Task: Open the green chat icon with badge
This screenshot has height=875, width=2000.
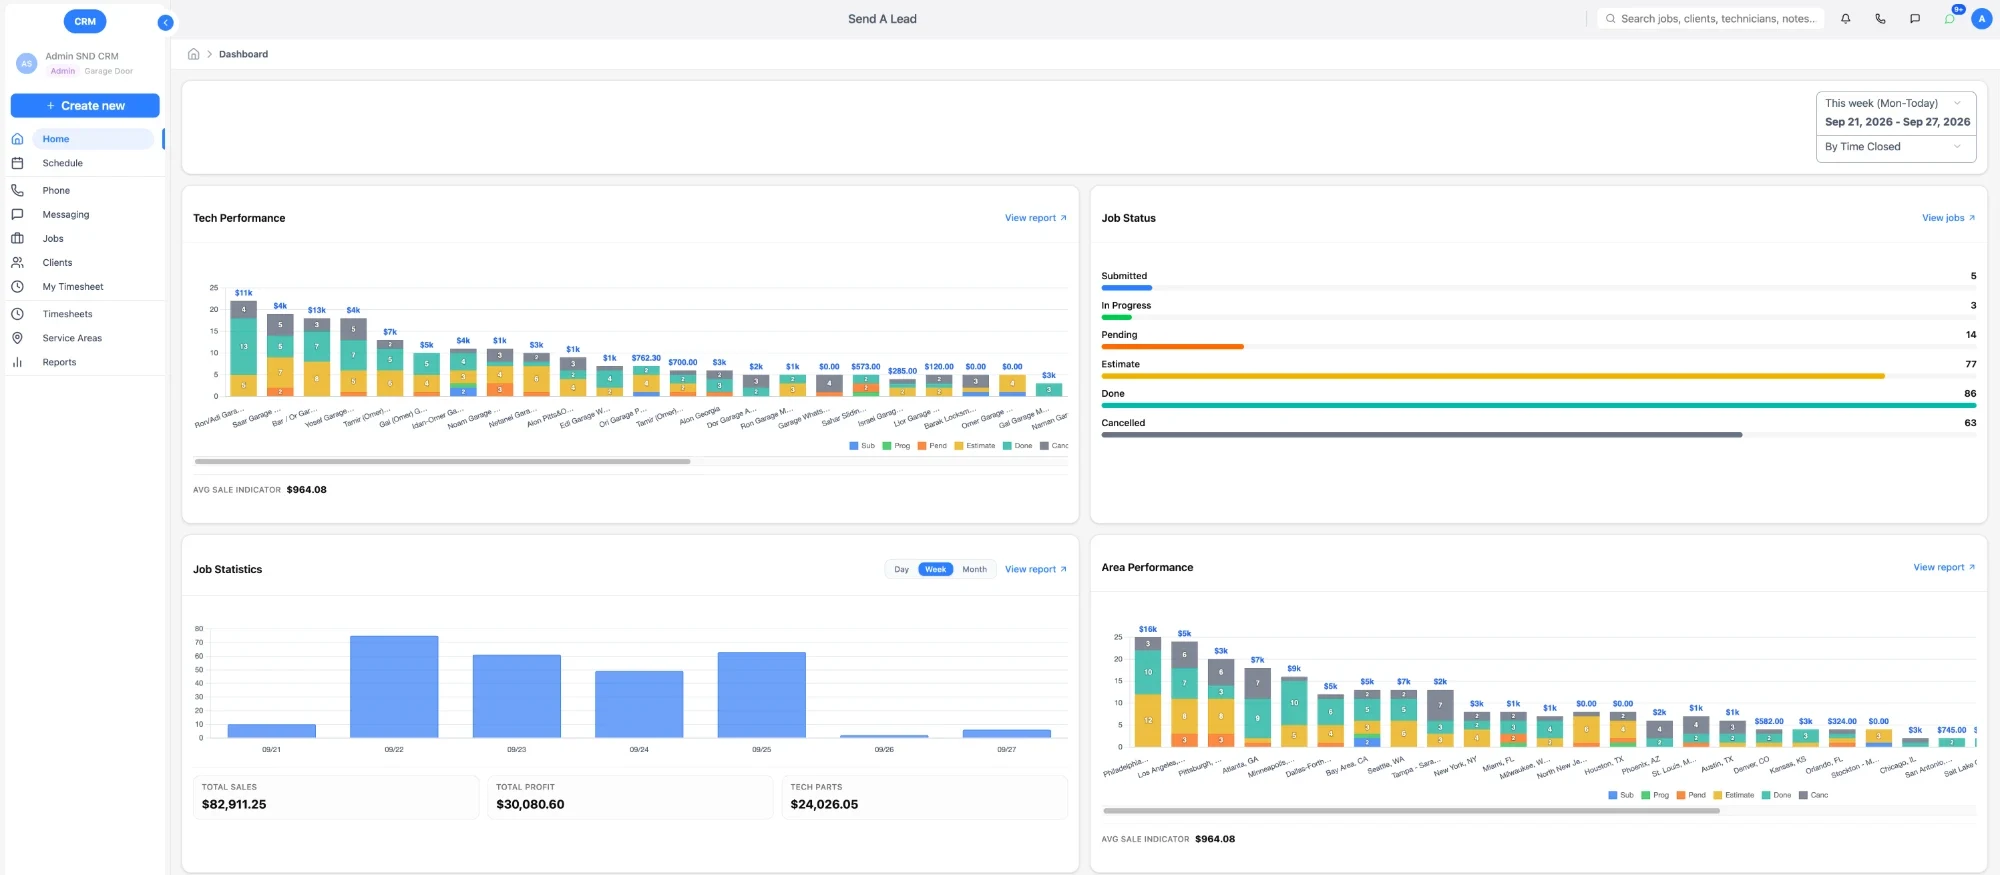Action: pos(1950,19)
